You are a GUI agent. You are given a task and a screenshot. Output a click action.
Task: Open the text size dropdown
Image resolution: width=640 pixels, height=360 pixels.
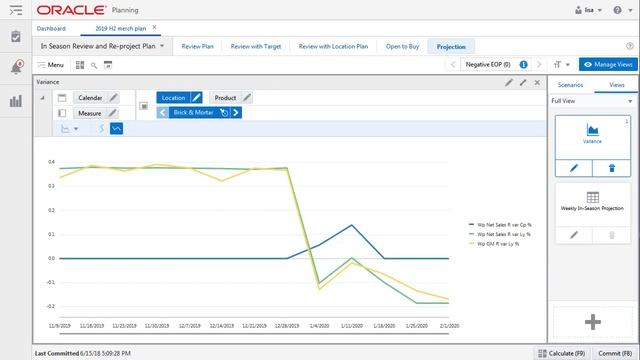[562, 64]
